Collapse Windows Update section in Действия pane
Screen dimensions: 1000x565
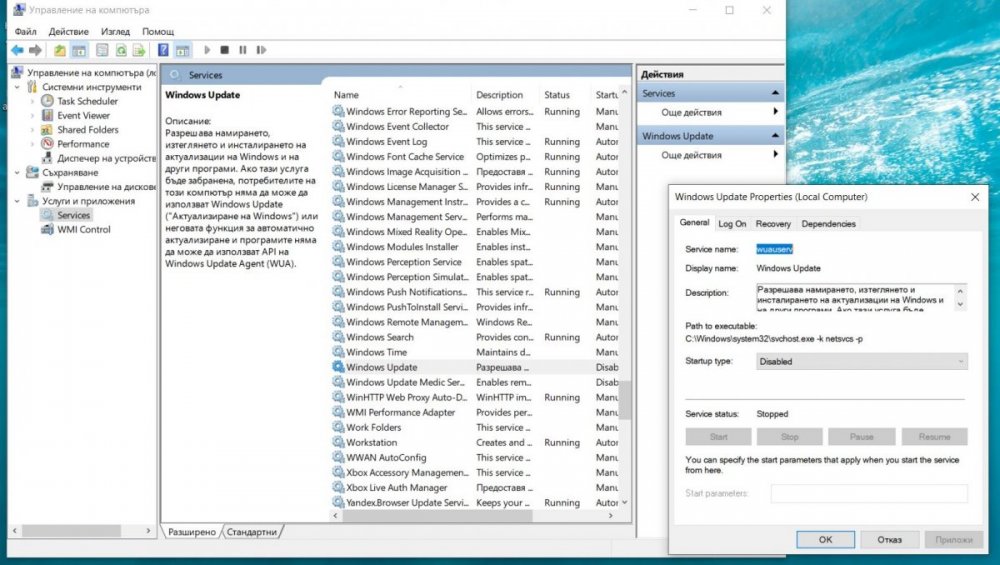(x=775, y=136)
